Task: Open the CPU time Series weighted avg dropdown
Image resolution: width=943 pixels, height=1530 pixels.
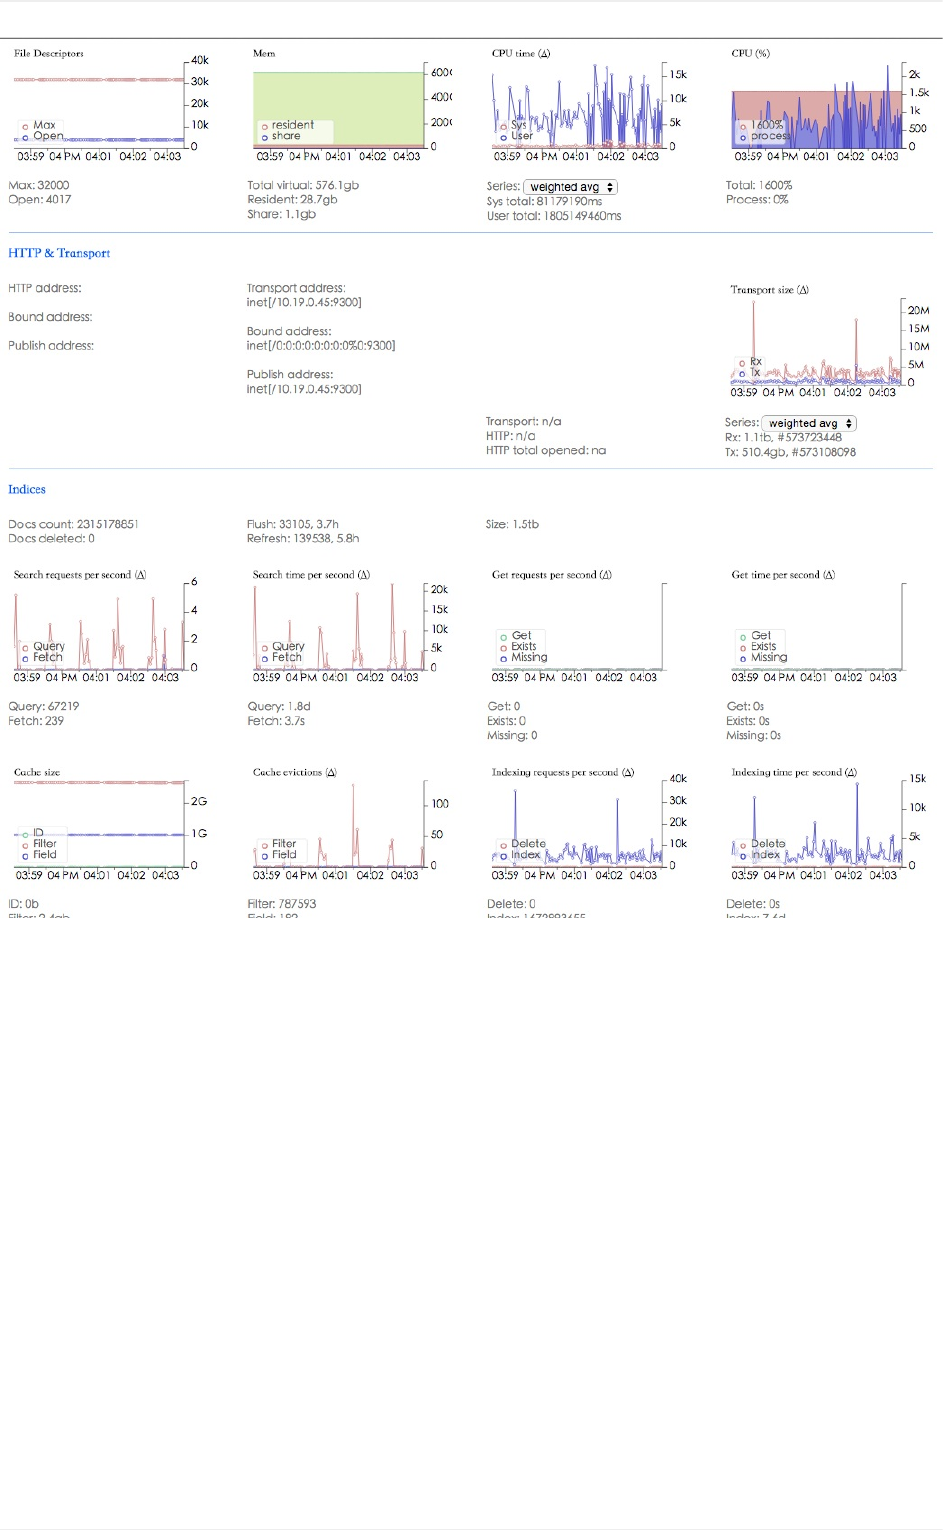Action: (571, 187)
